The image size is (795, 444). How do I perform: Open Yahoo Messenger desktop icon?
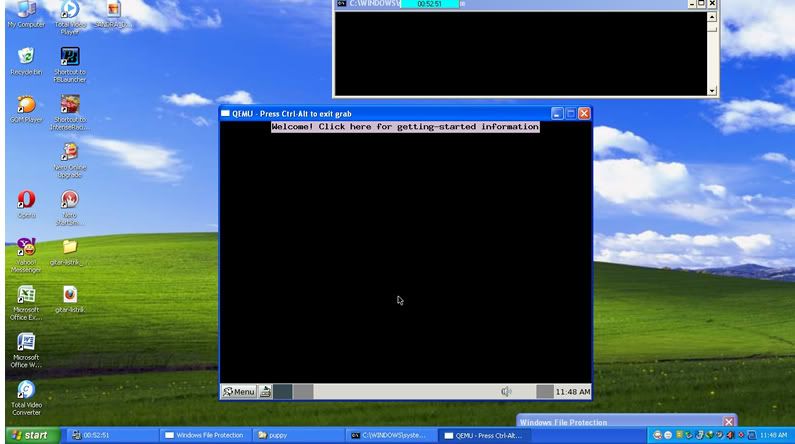coord(26,255)
